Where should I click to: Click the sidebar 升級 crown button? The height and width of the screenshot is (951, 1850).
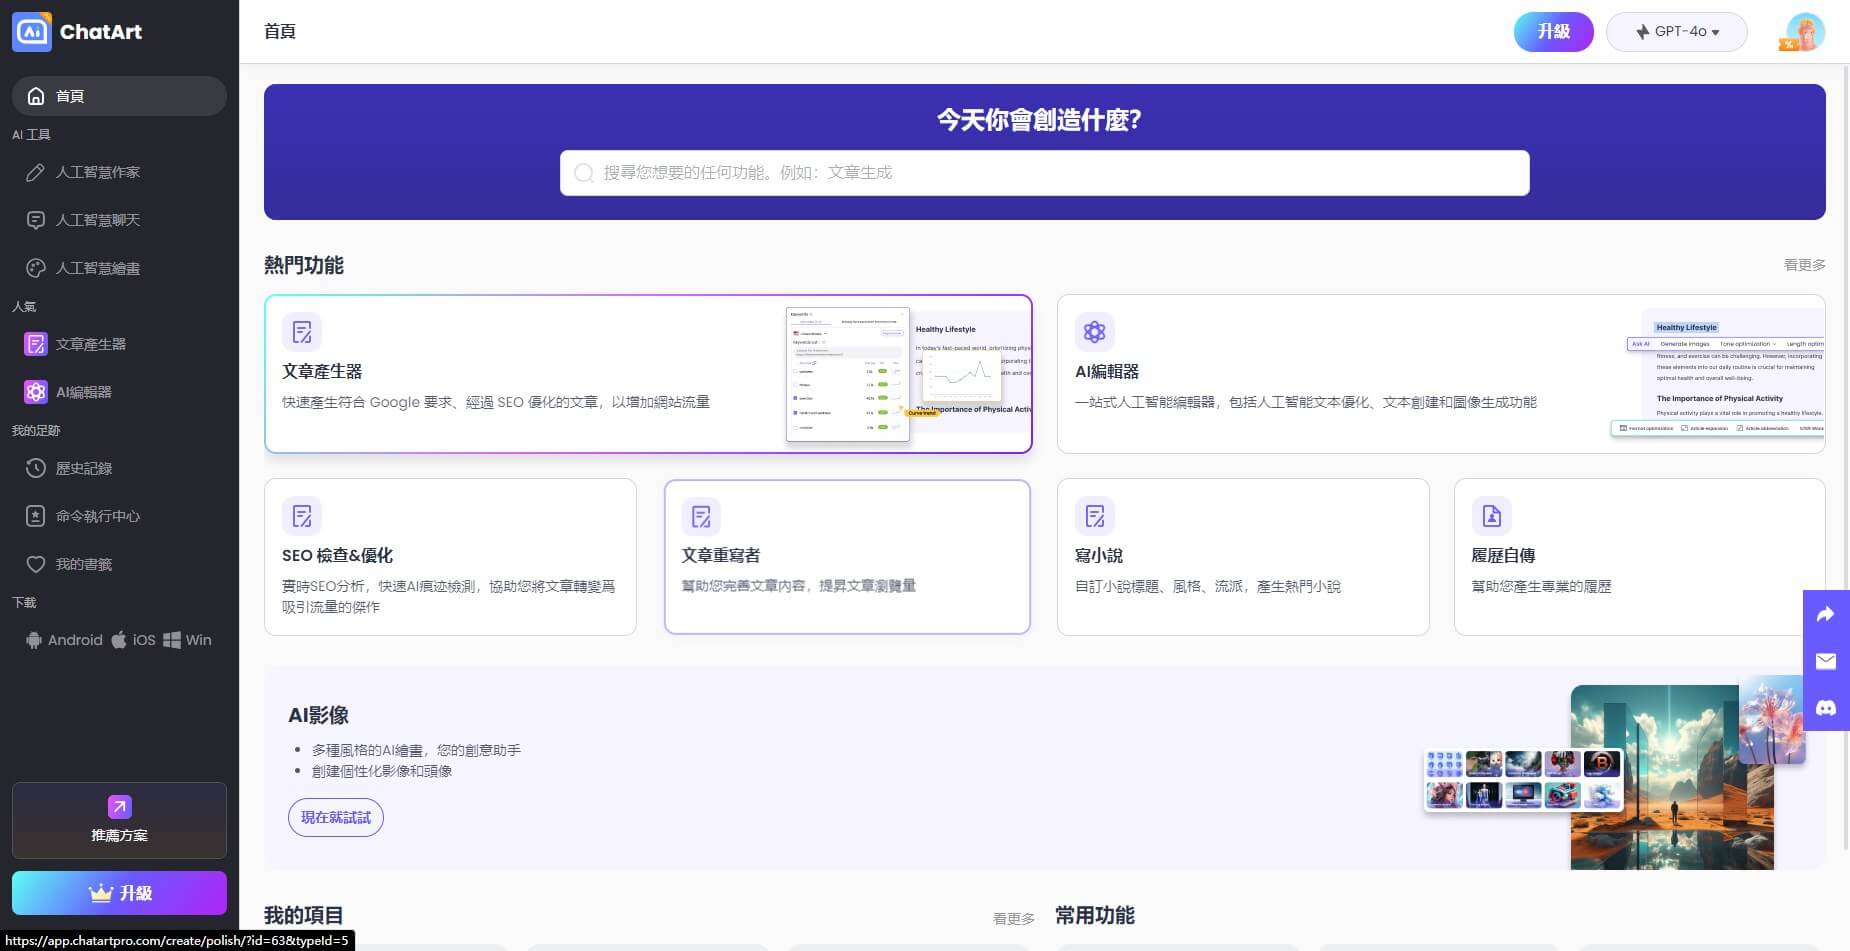pos(119,893)
